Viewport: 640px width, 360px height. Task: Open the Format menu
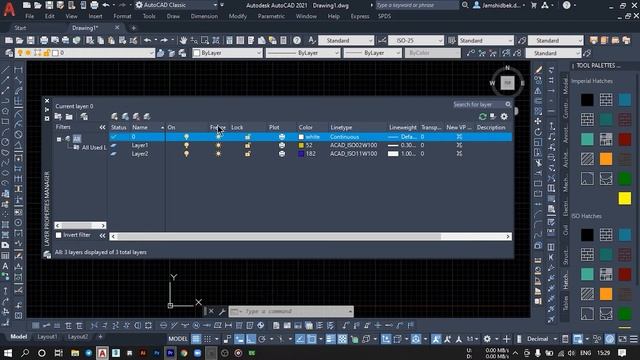[x=122, y=16]
